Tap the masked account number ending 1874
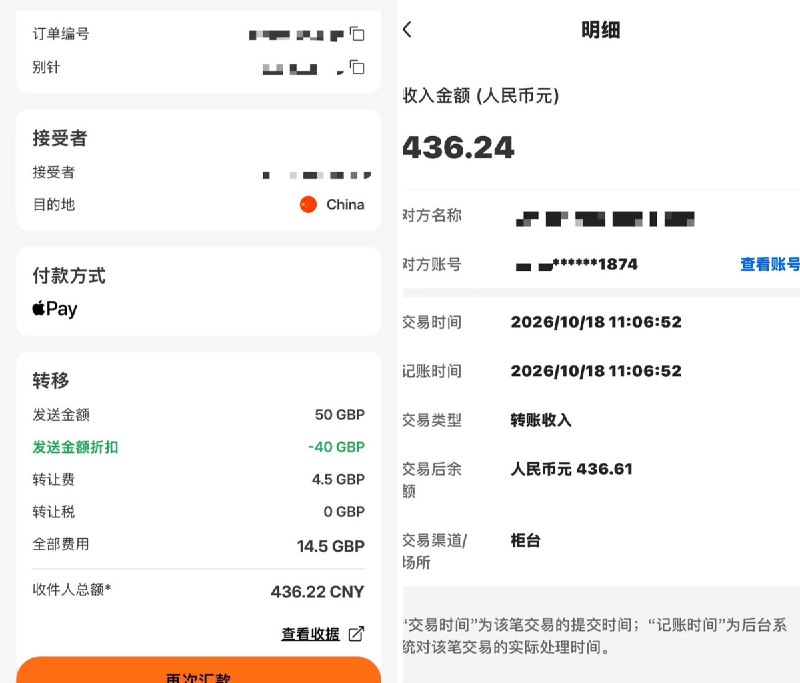This screenshot has width=800, height=683. tap(577, 264)
